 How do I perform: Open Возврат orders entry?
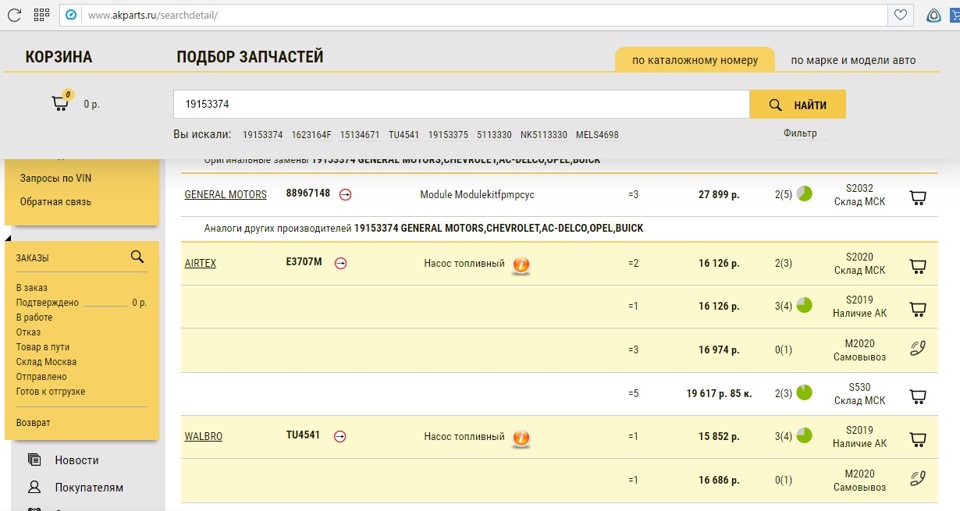[33, 422]
